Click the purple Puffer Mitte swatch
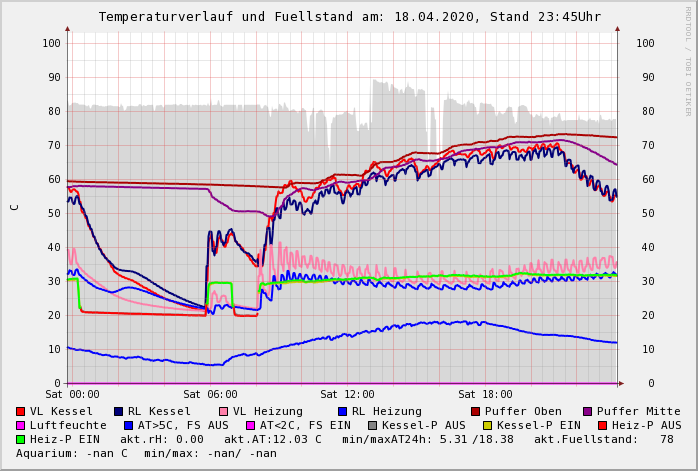Viewport: 698px width, 471px height. coord(587,411)
